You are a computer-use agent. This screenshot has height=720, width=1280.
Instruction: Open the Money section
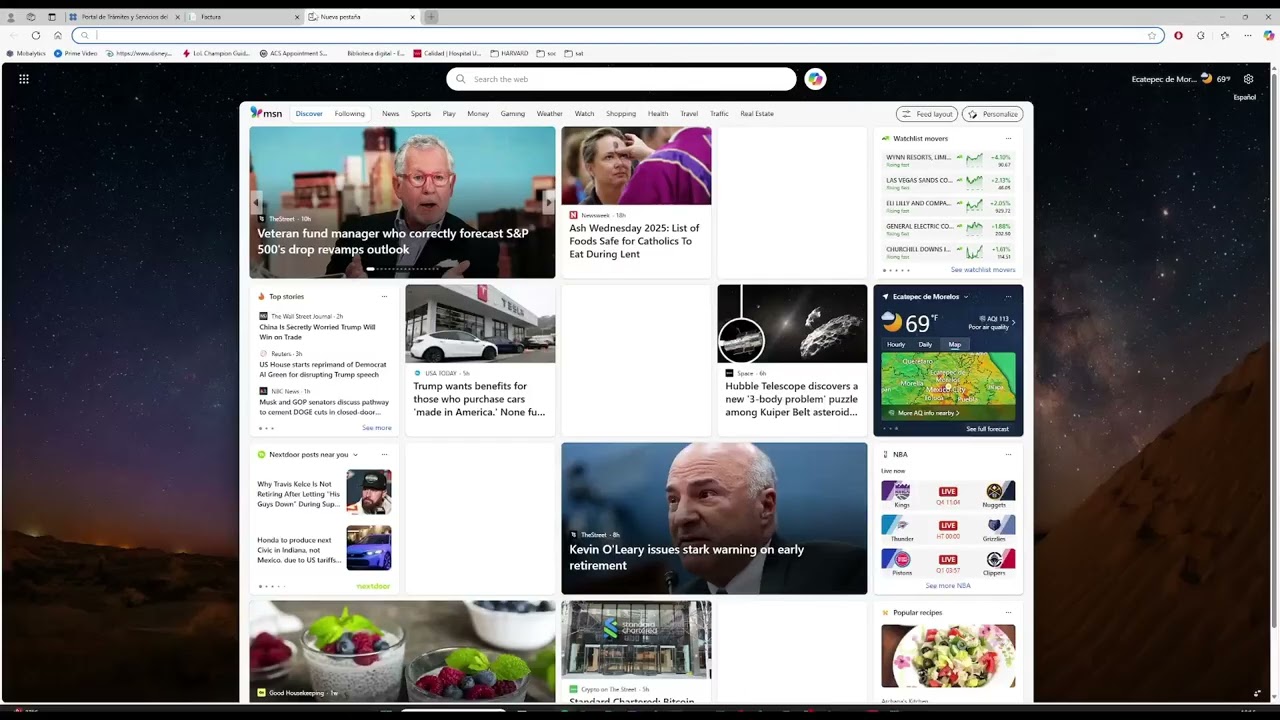pos(478,114)
